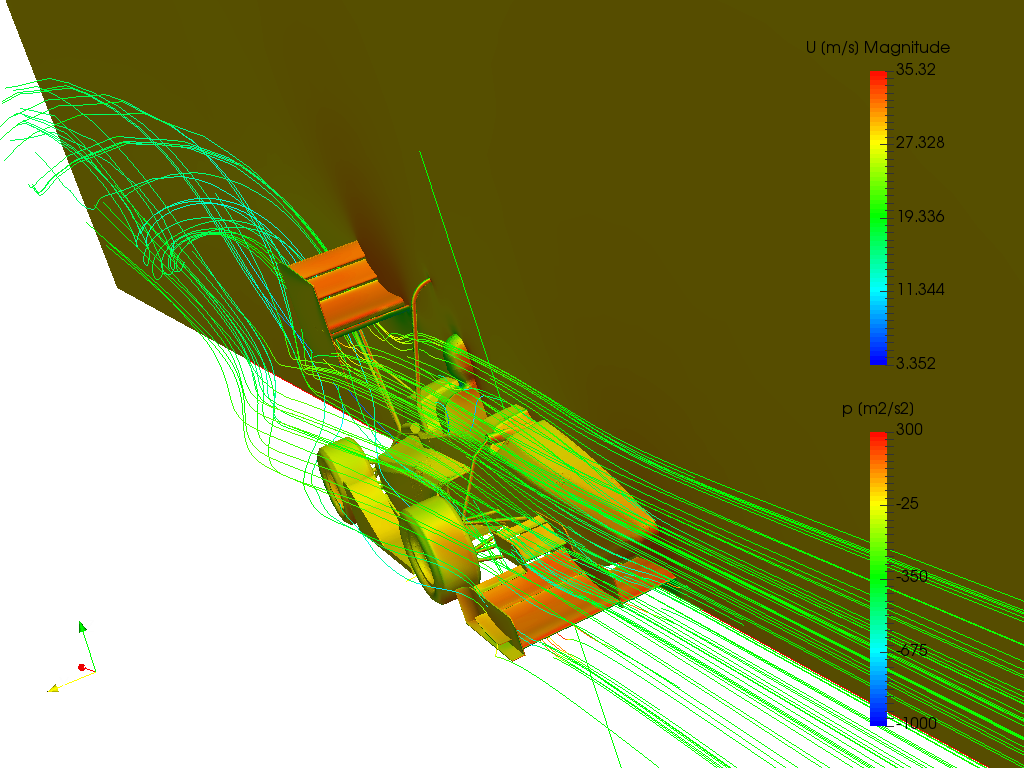Viewport: 1024px width, 768px height.
Task: Click the 19.336 velocity legend value
Action: (919, 216)
